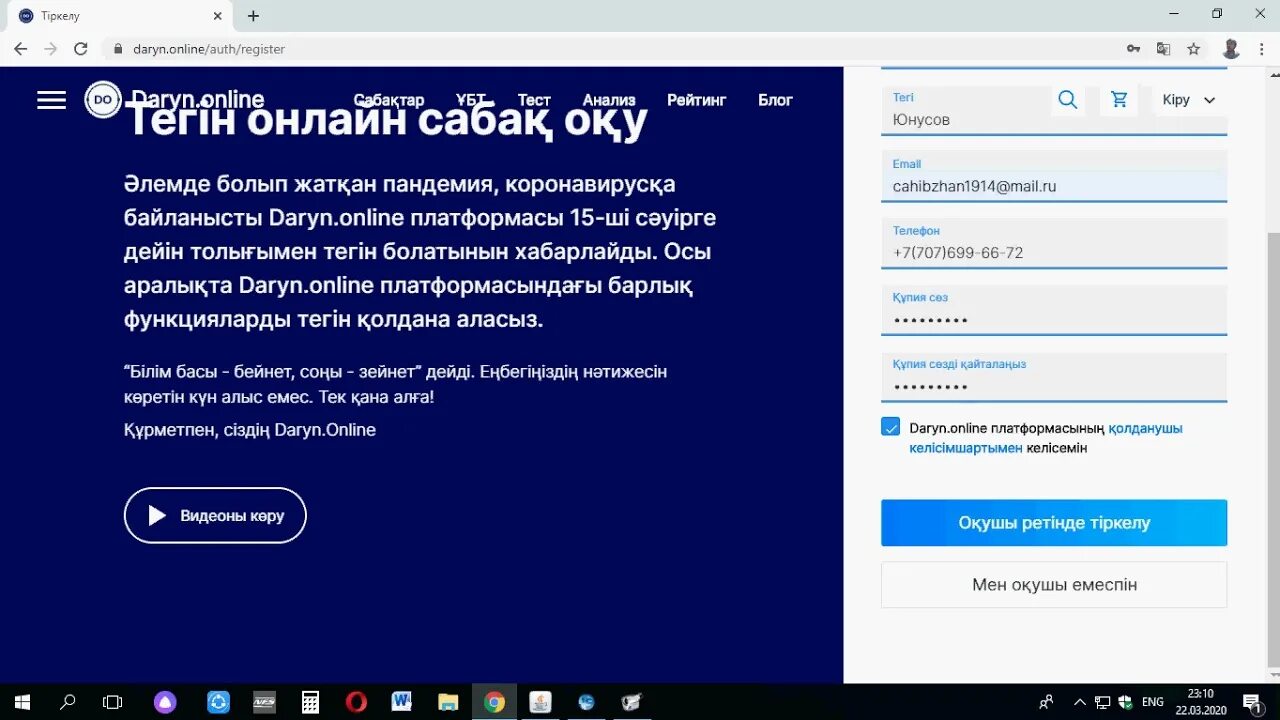This screenshot has height=720, width=1280.
Task: Open Alice assistant purple taskbar icon
Action: tap(165, 702)
